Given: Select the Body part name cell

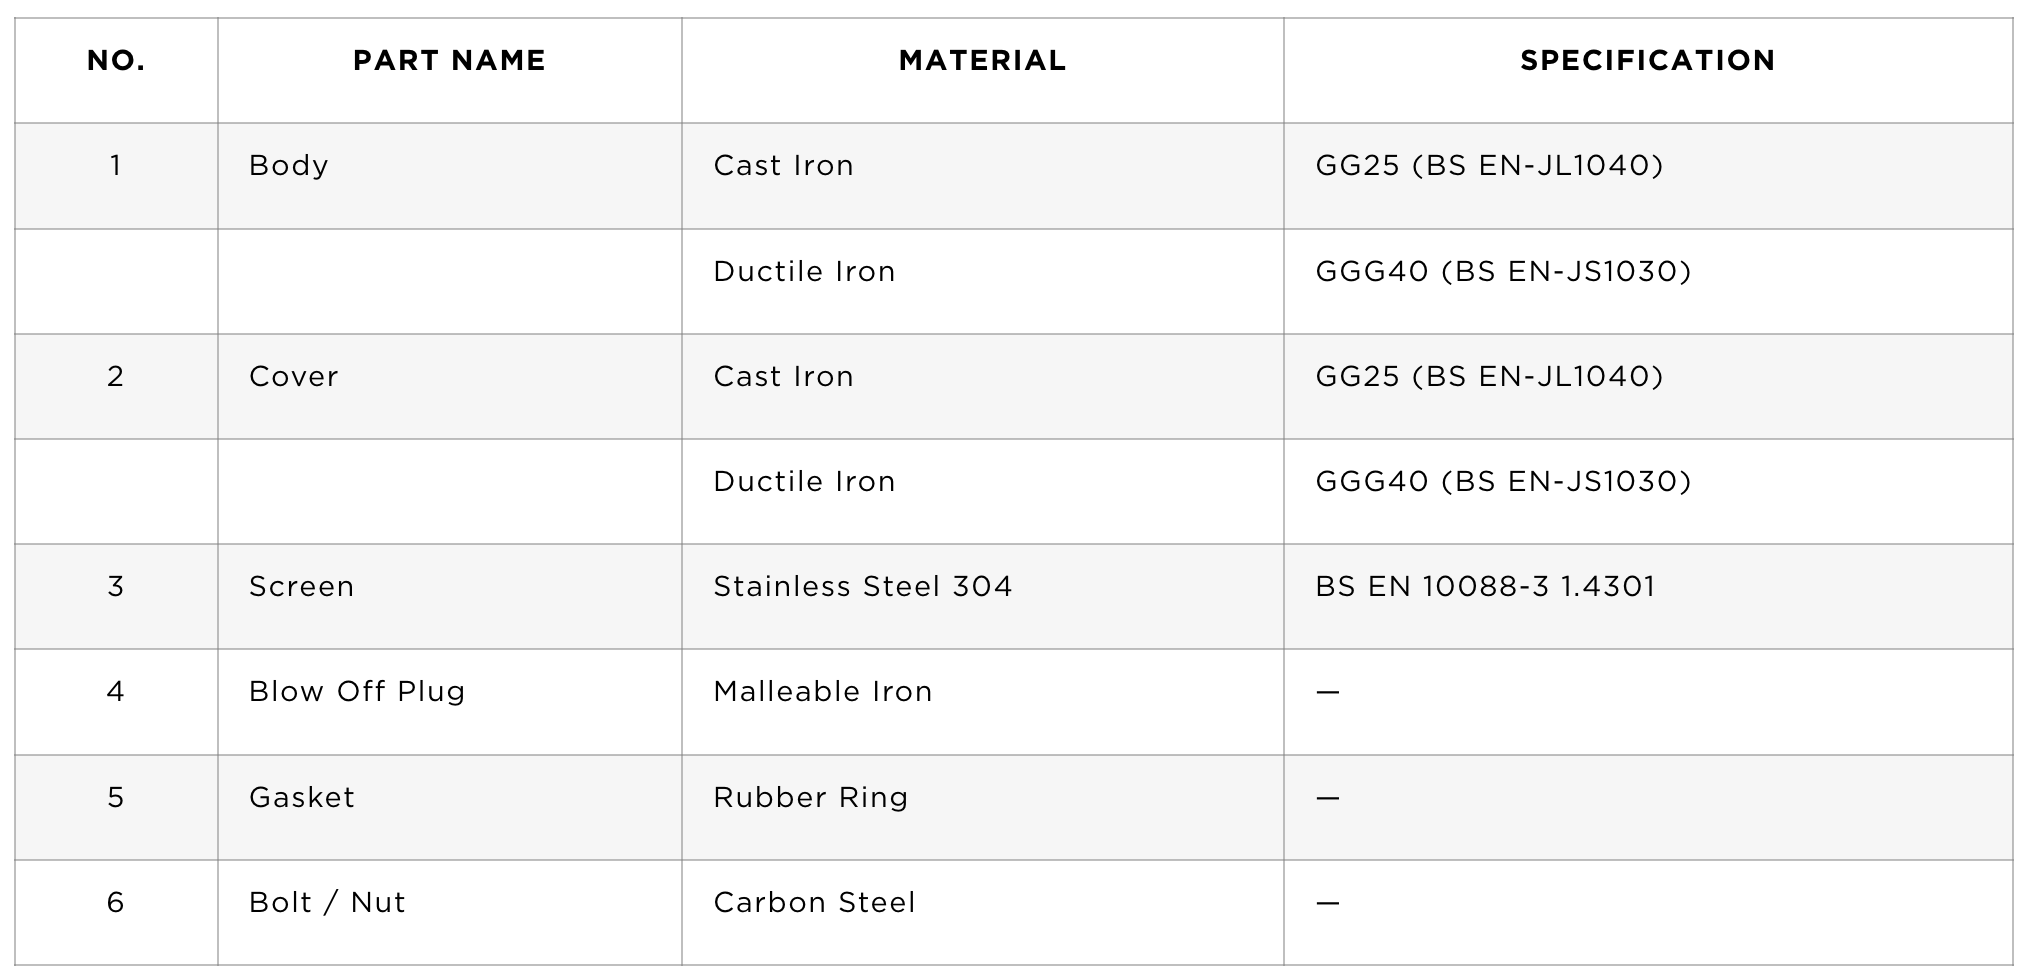Looking at the screenshot, I should pos(450,176).
